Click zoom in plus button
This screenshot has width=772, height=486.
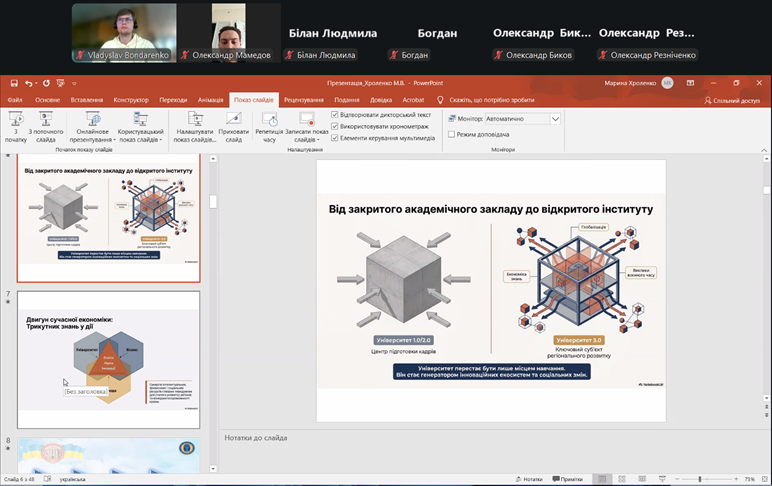click(x=736, y=479)
